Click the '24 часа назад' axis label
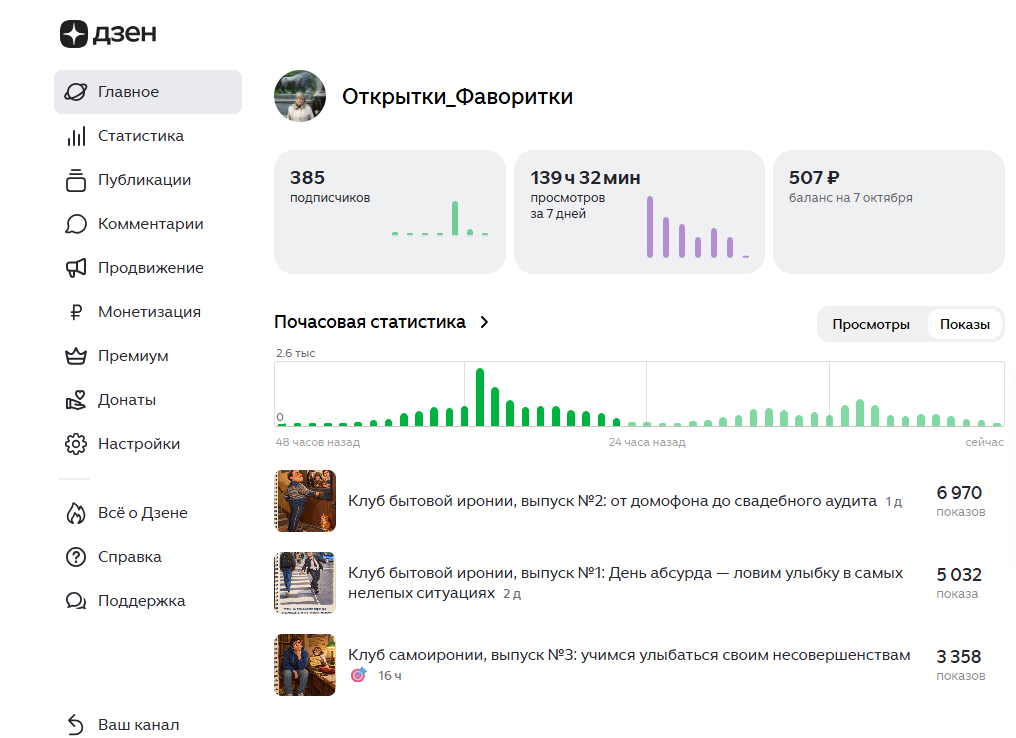The width and height of the screenshot is (1016, 738). (647, 442)
